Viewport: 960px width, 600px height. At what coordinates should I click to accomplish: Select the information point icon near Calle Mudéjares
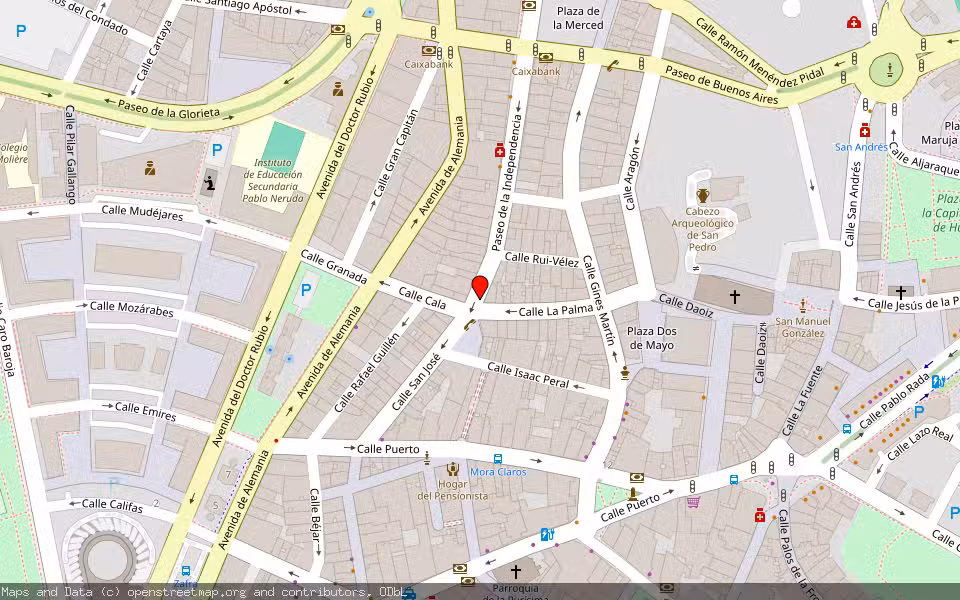[x=209, y=182]
